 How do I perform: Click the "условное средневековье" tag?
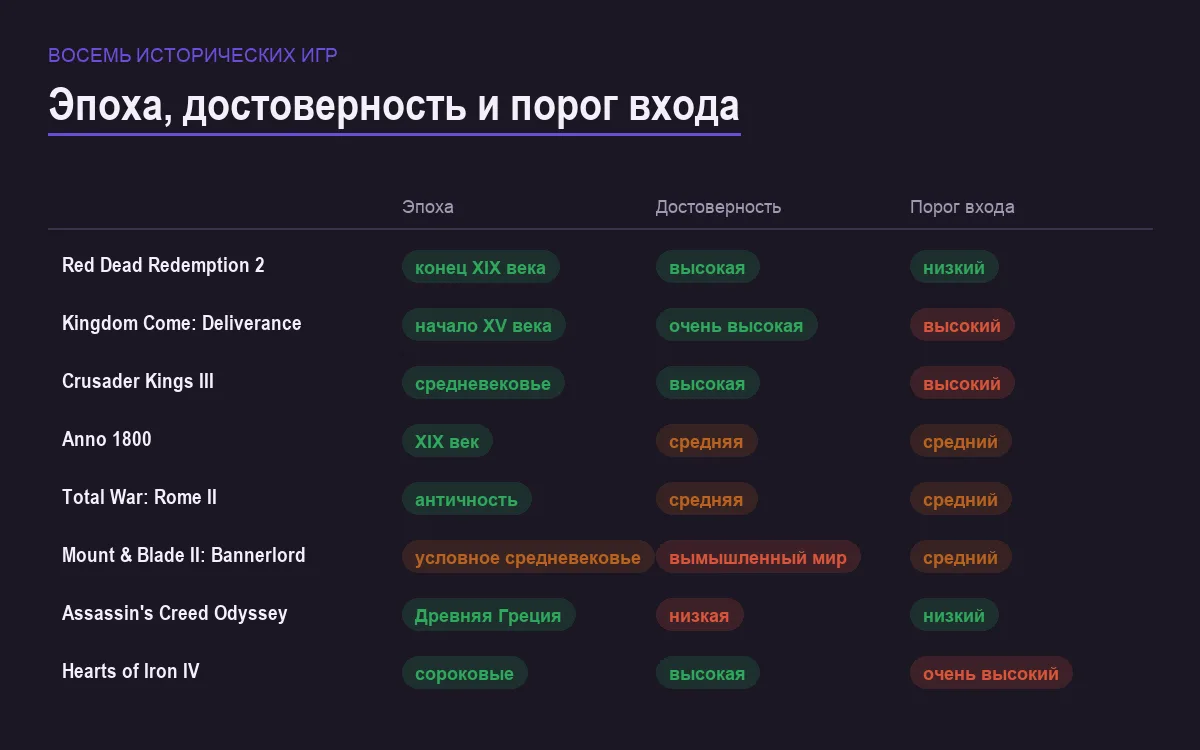pyautogui.click(x=528, y=557)
